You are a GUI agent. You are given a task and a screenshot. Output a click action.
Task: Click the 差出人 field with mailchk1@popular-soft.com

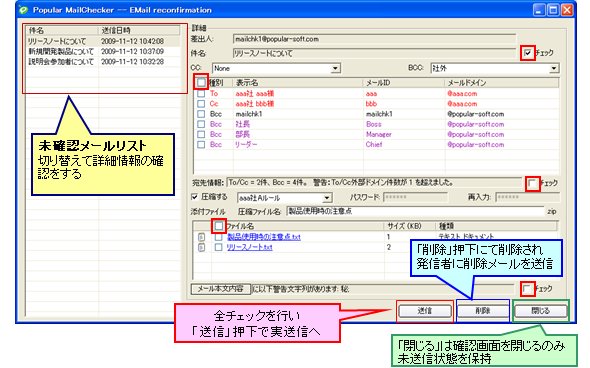point(374,39)
